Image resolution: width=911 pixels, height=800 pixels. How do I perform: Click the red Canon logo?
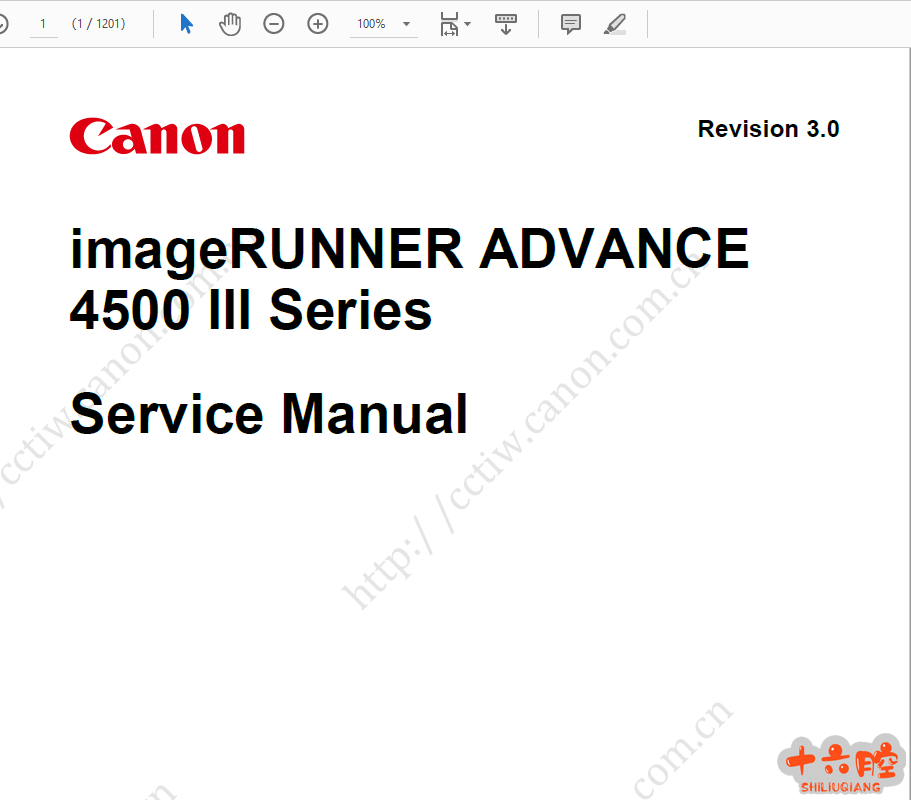[x=157, y=136]
